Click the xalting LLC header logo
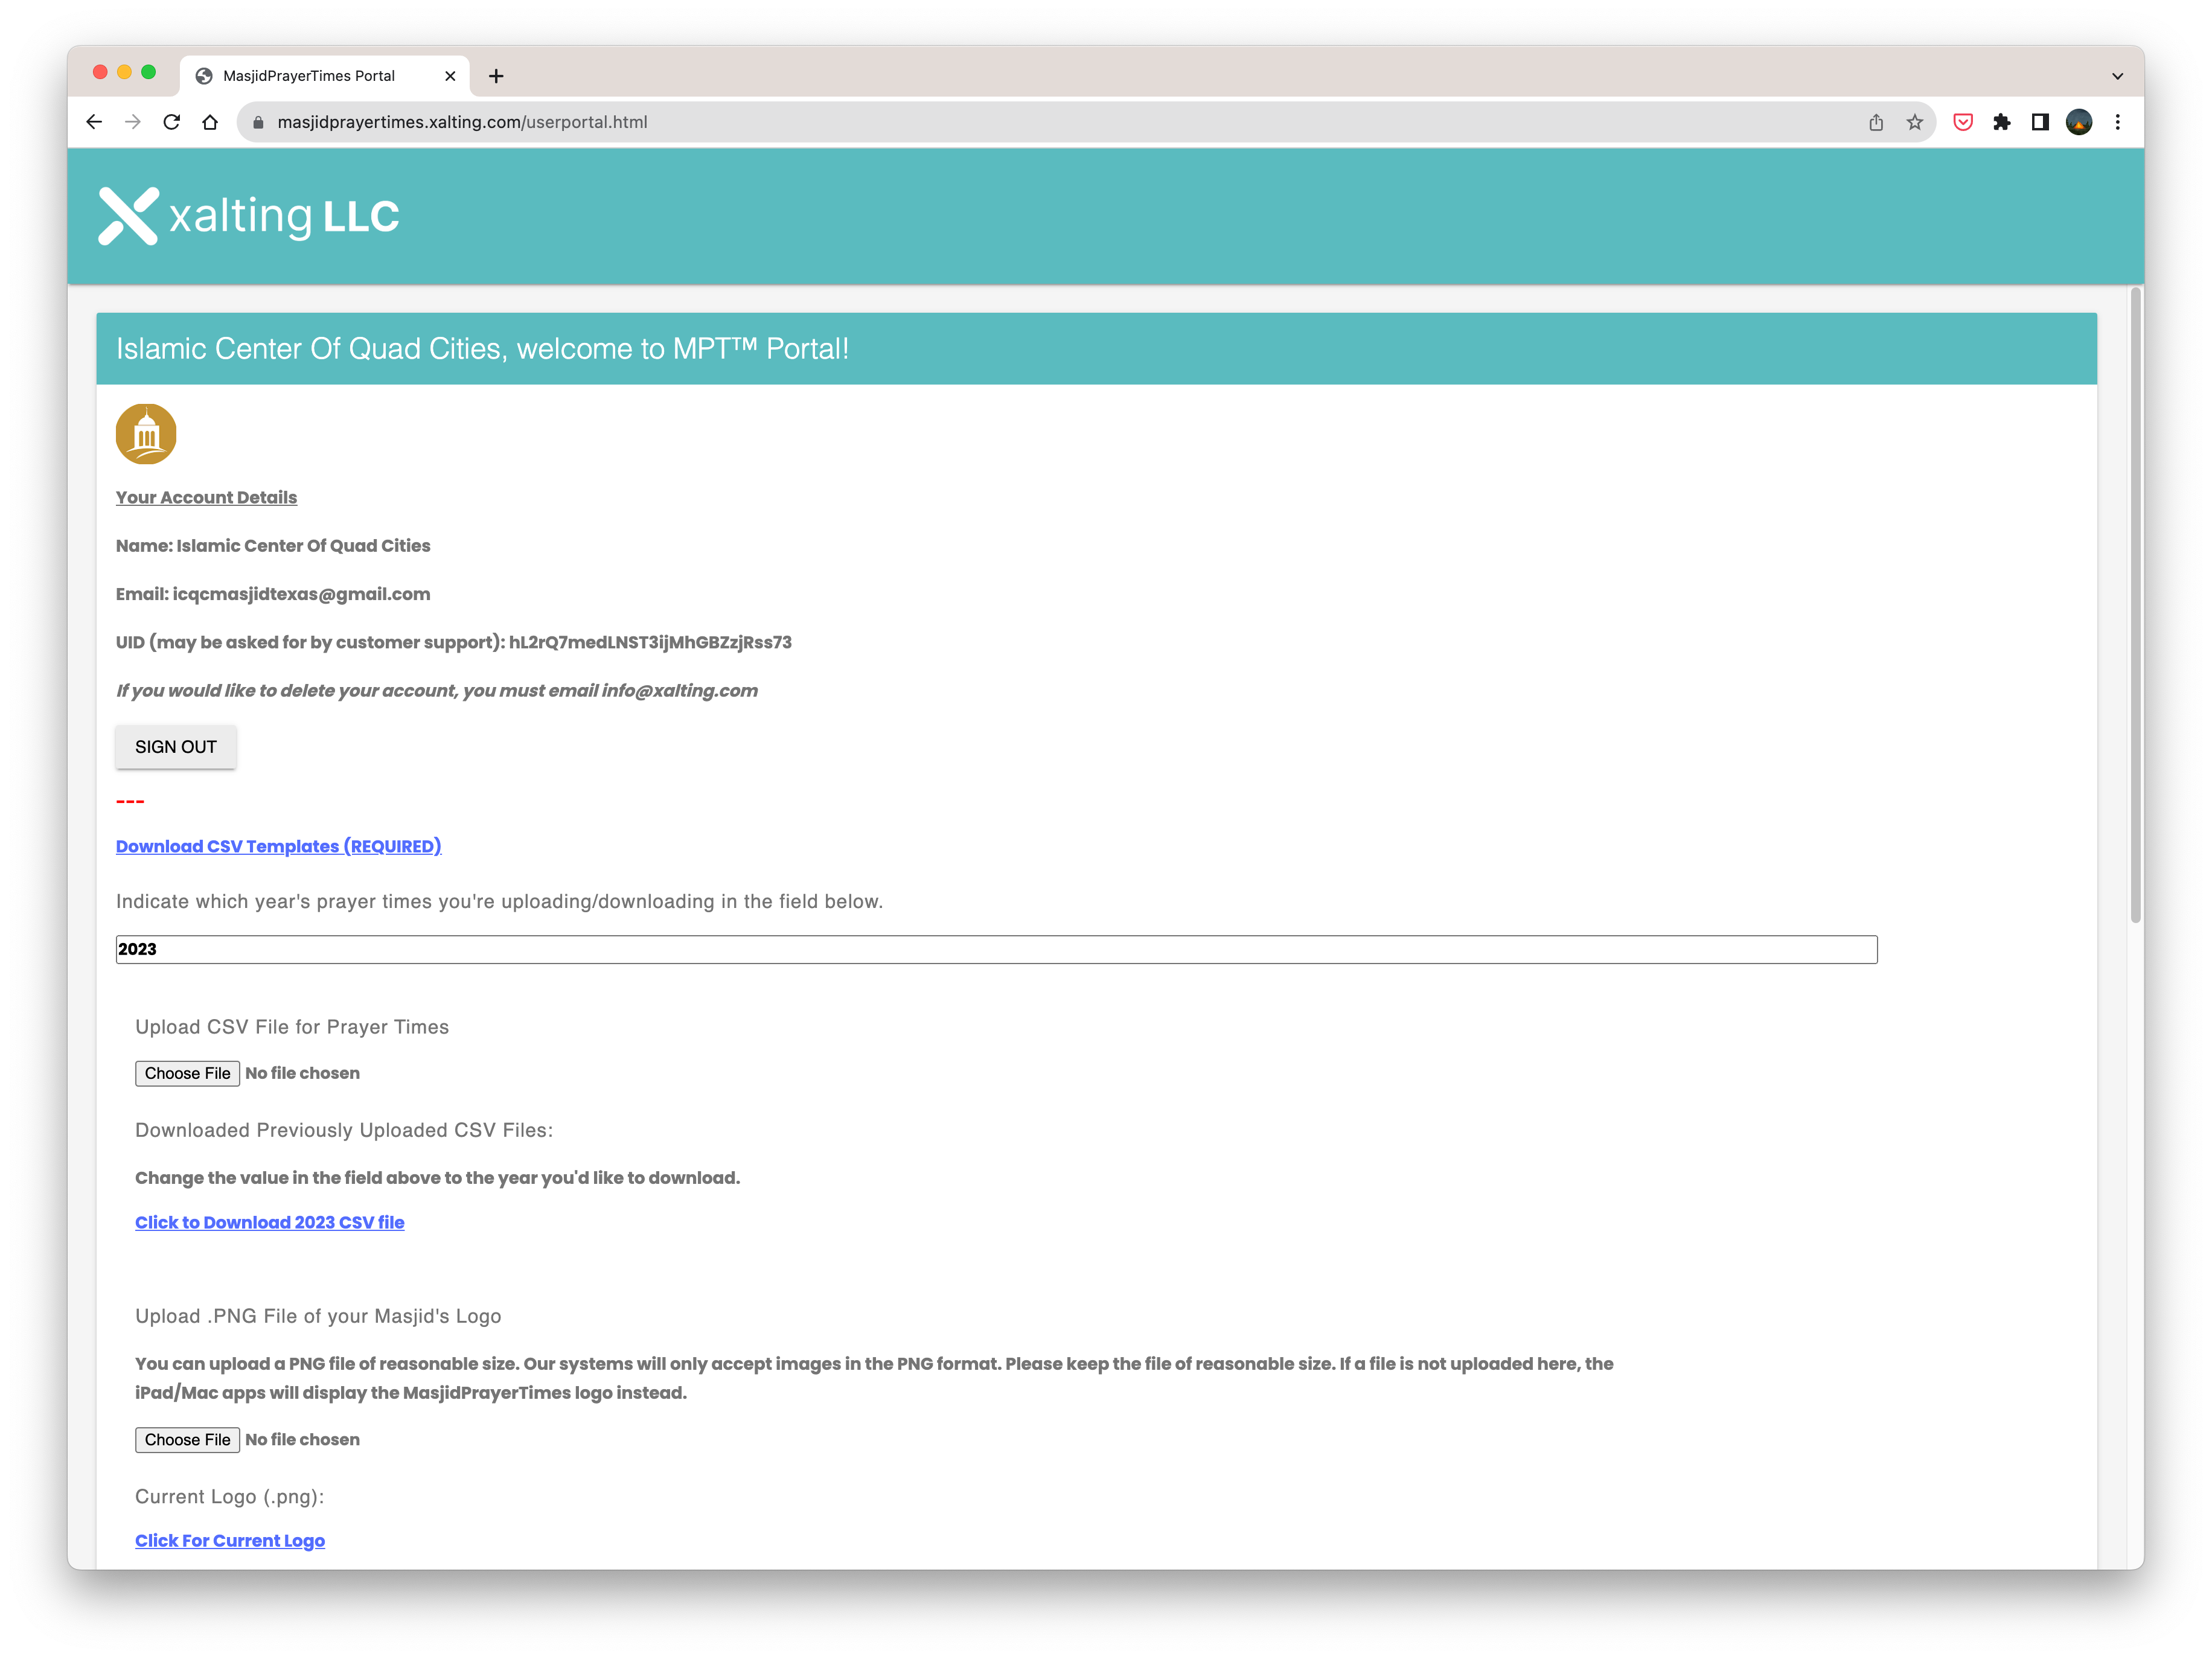The width and height of the screenshot is (2212, 1659). [x=249, y=216]
